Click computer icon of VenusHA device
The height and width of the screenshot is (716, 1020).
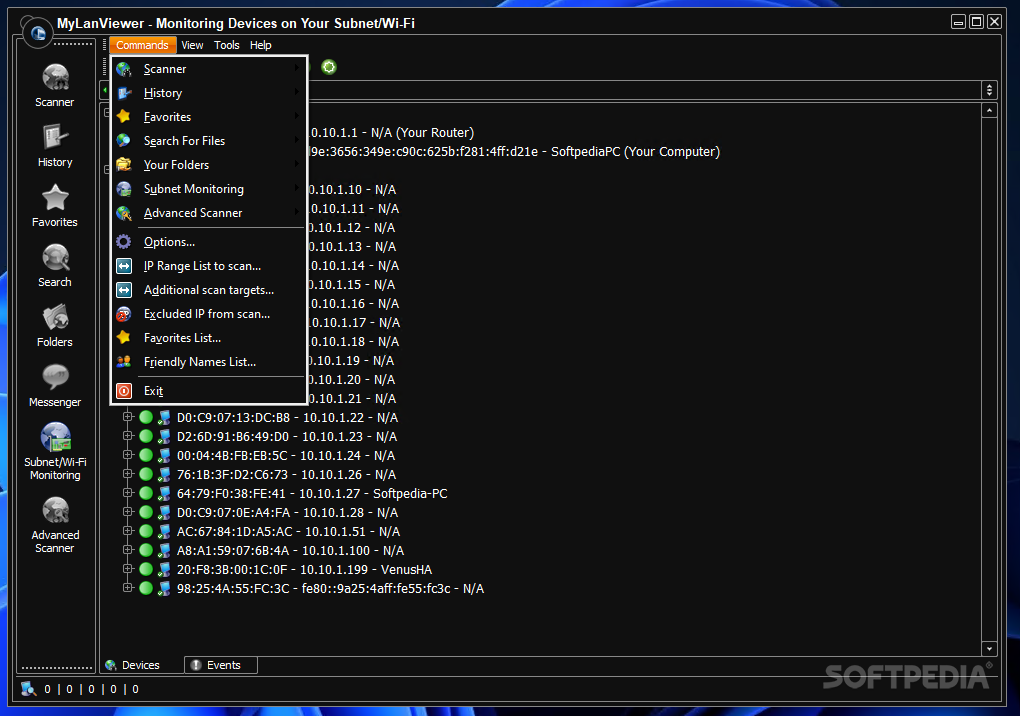164,570
